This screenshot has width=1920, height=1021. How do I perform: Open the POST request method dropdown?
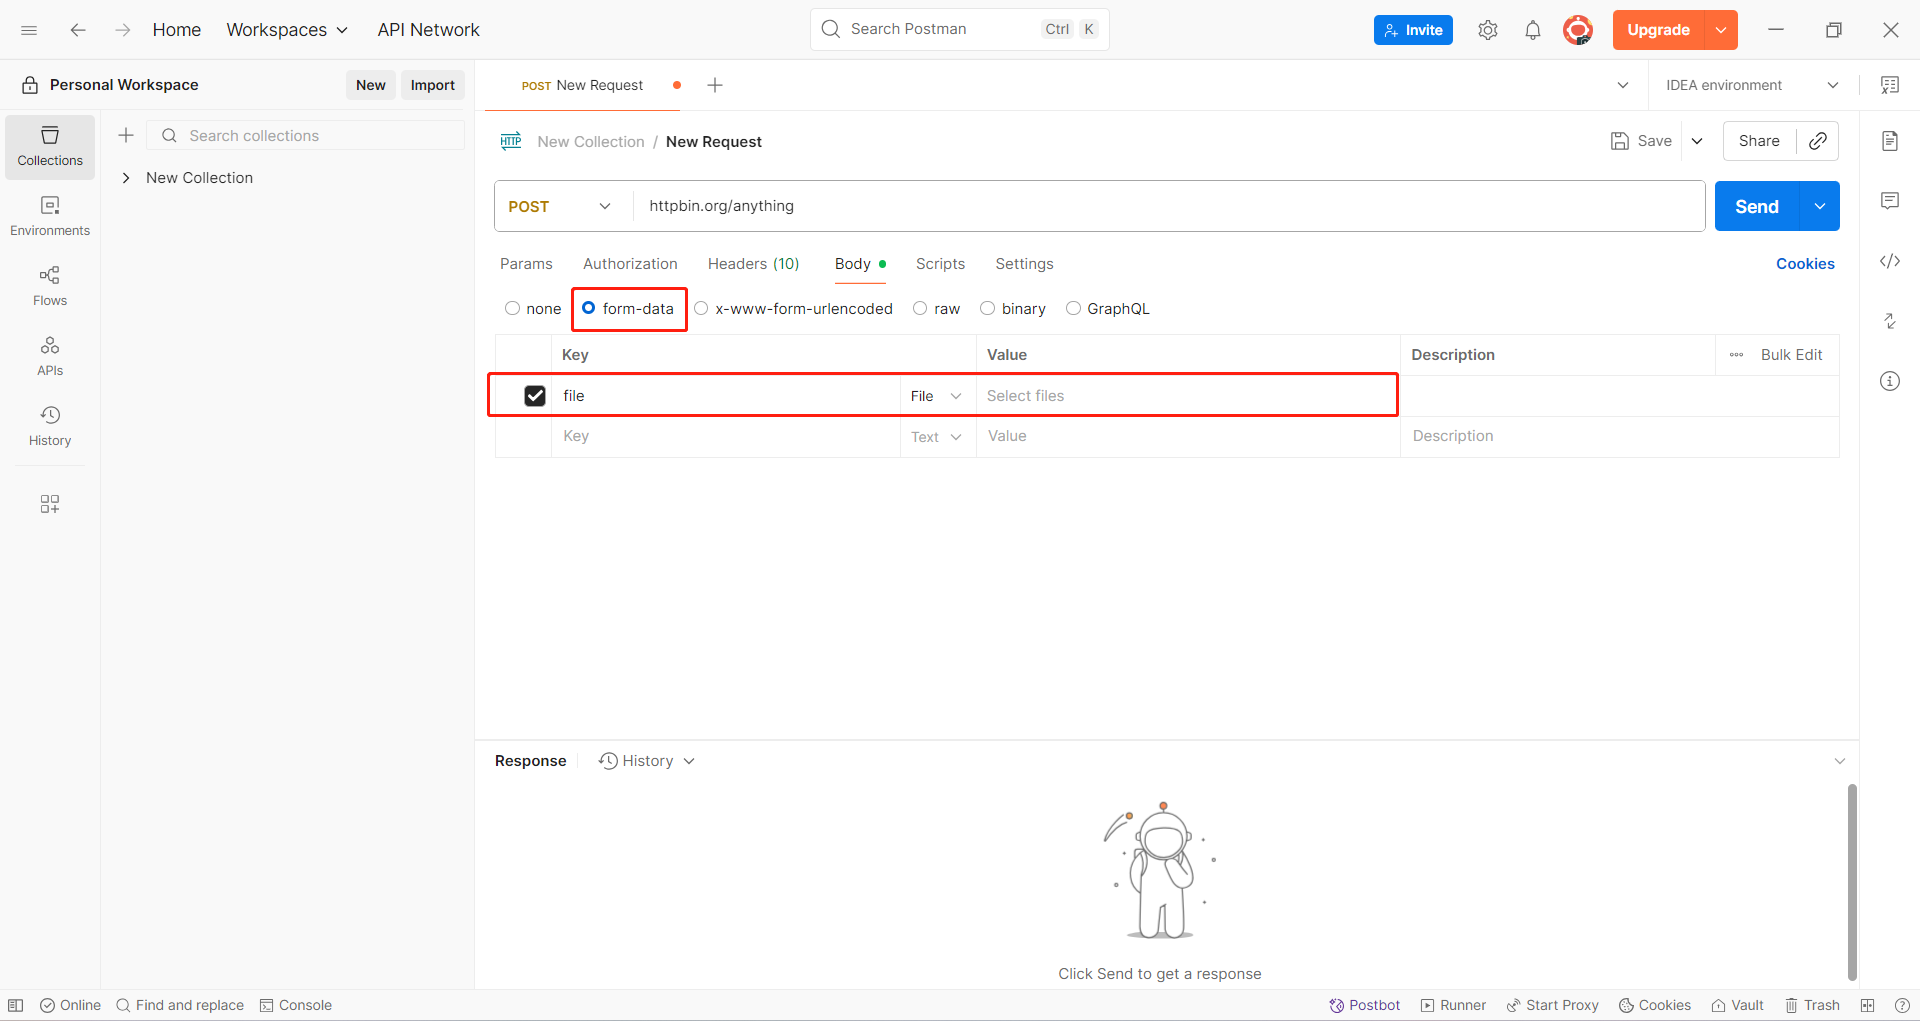coord(560,206)
